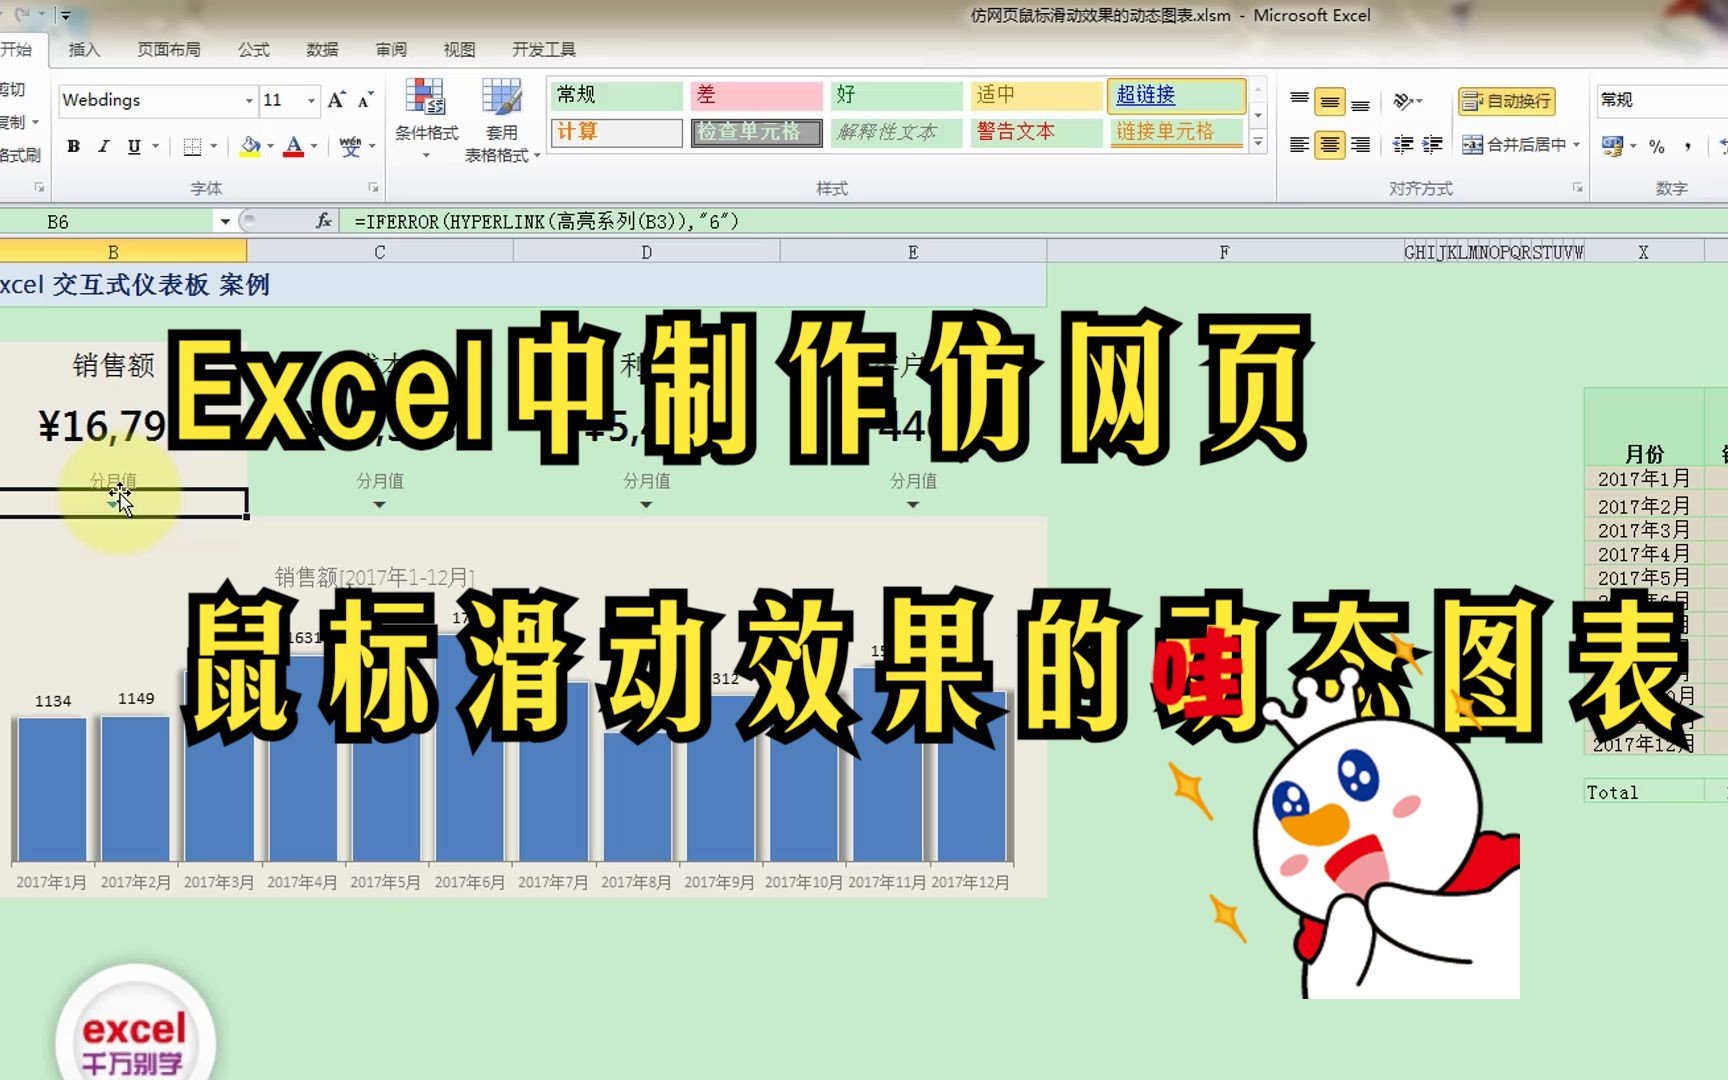Open the Formulas (公式) tab

click(254, 49)
